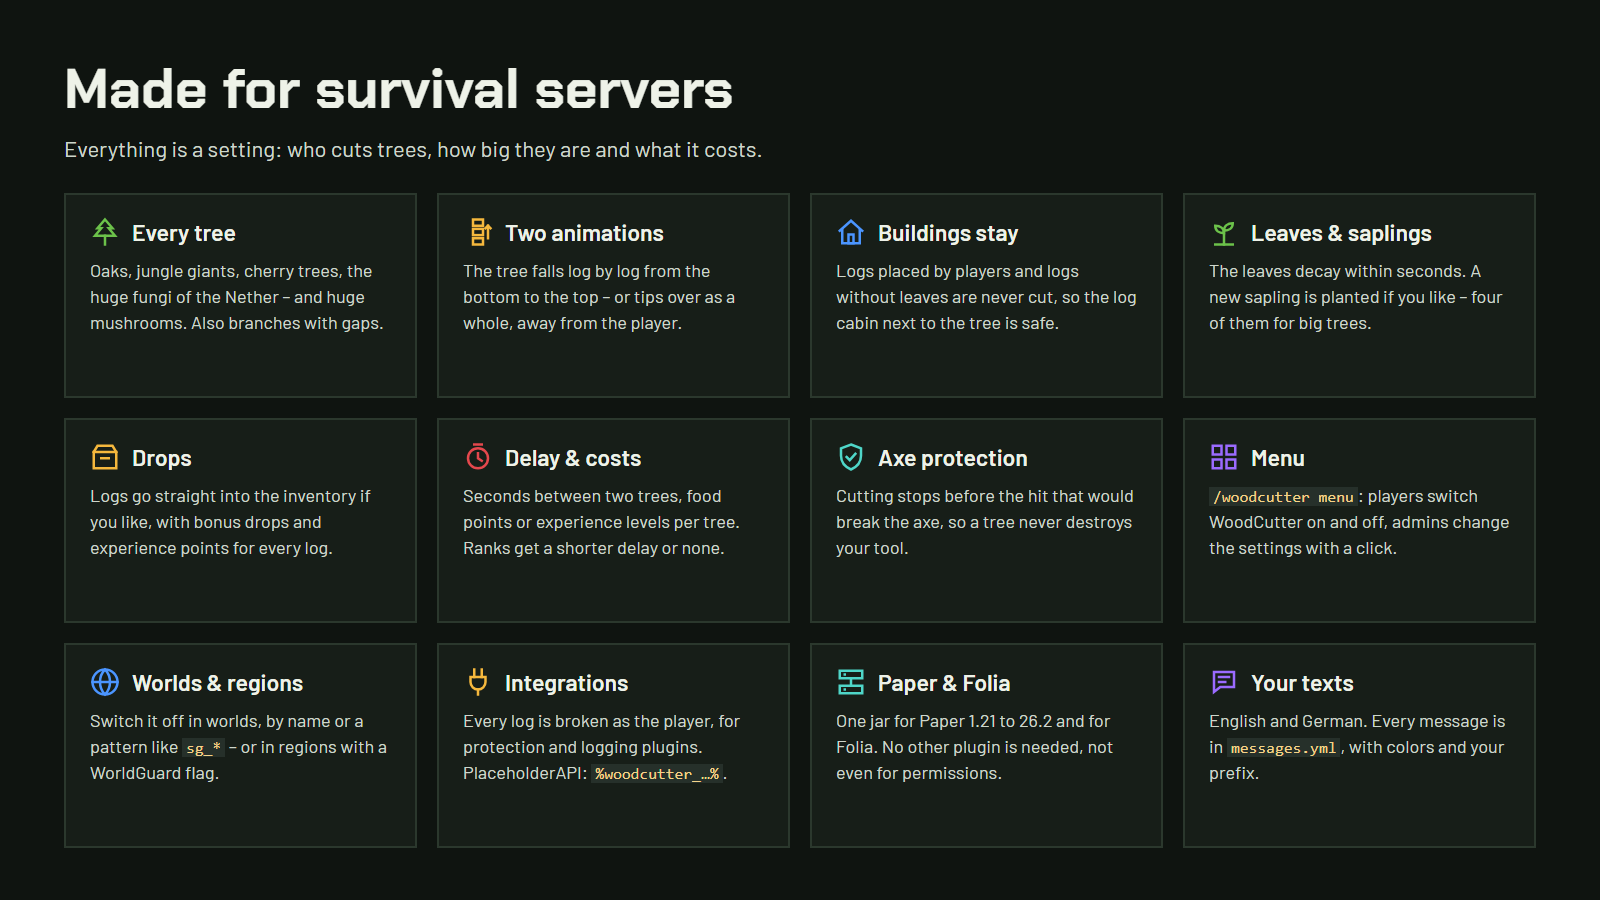Image resolution: width=1600 pixels, height=900 pixels.
Task: Select the 'Drops' card title
Action: click(162, 458)
